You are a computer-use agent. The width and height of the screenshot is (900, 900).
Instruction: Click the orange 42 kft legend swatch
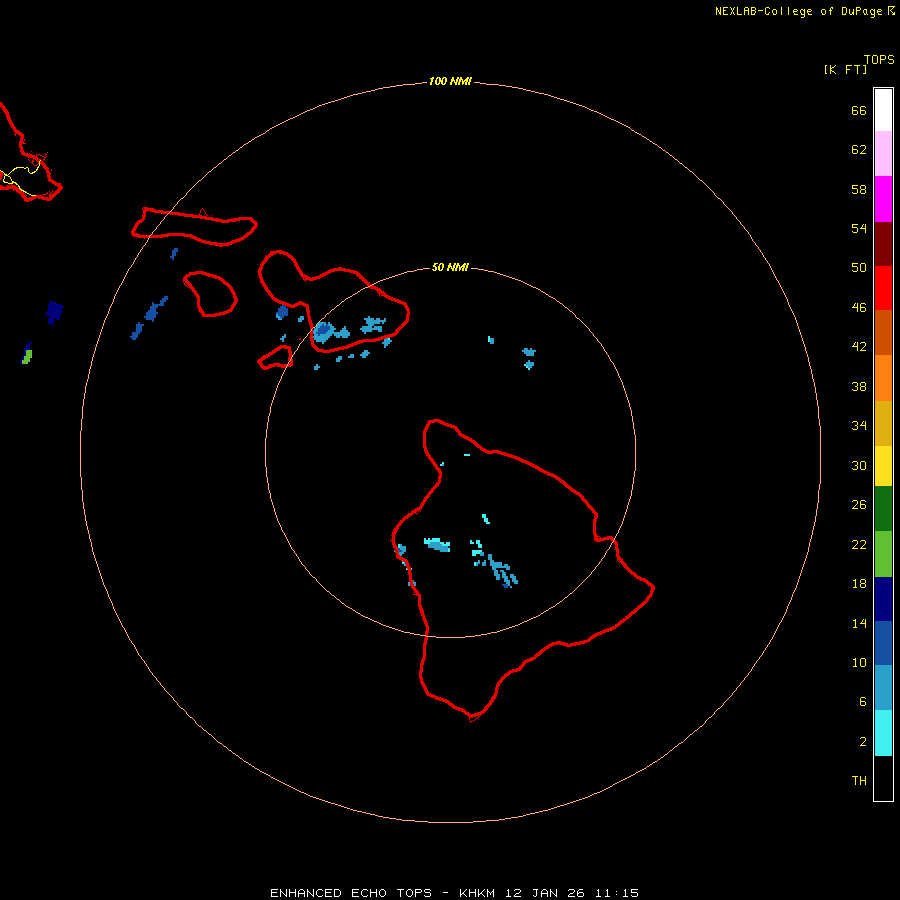click(883, 378)
